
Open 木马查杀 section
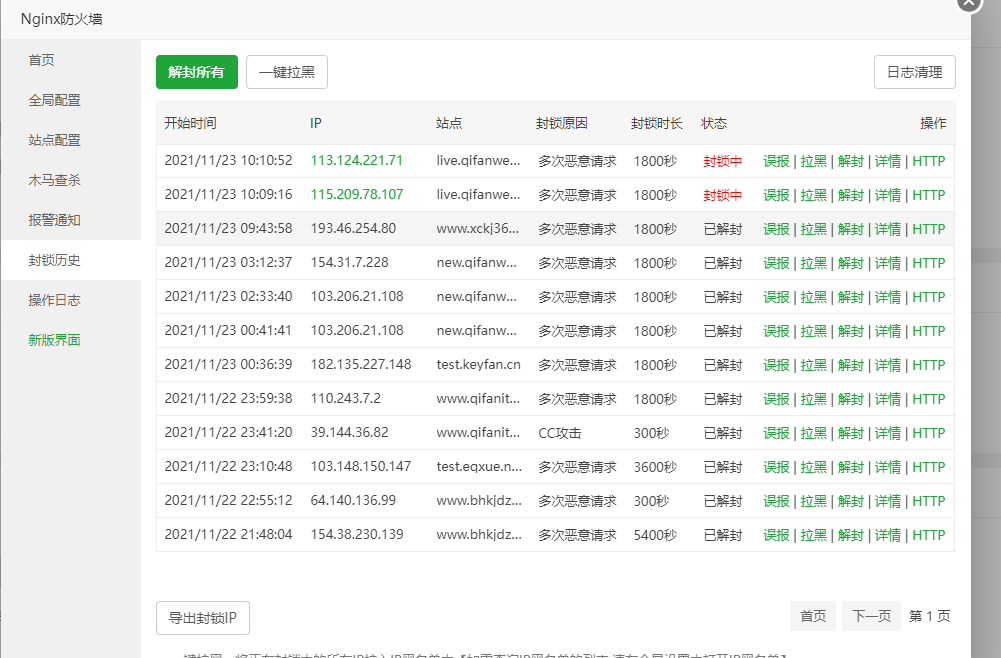[55, 180]
